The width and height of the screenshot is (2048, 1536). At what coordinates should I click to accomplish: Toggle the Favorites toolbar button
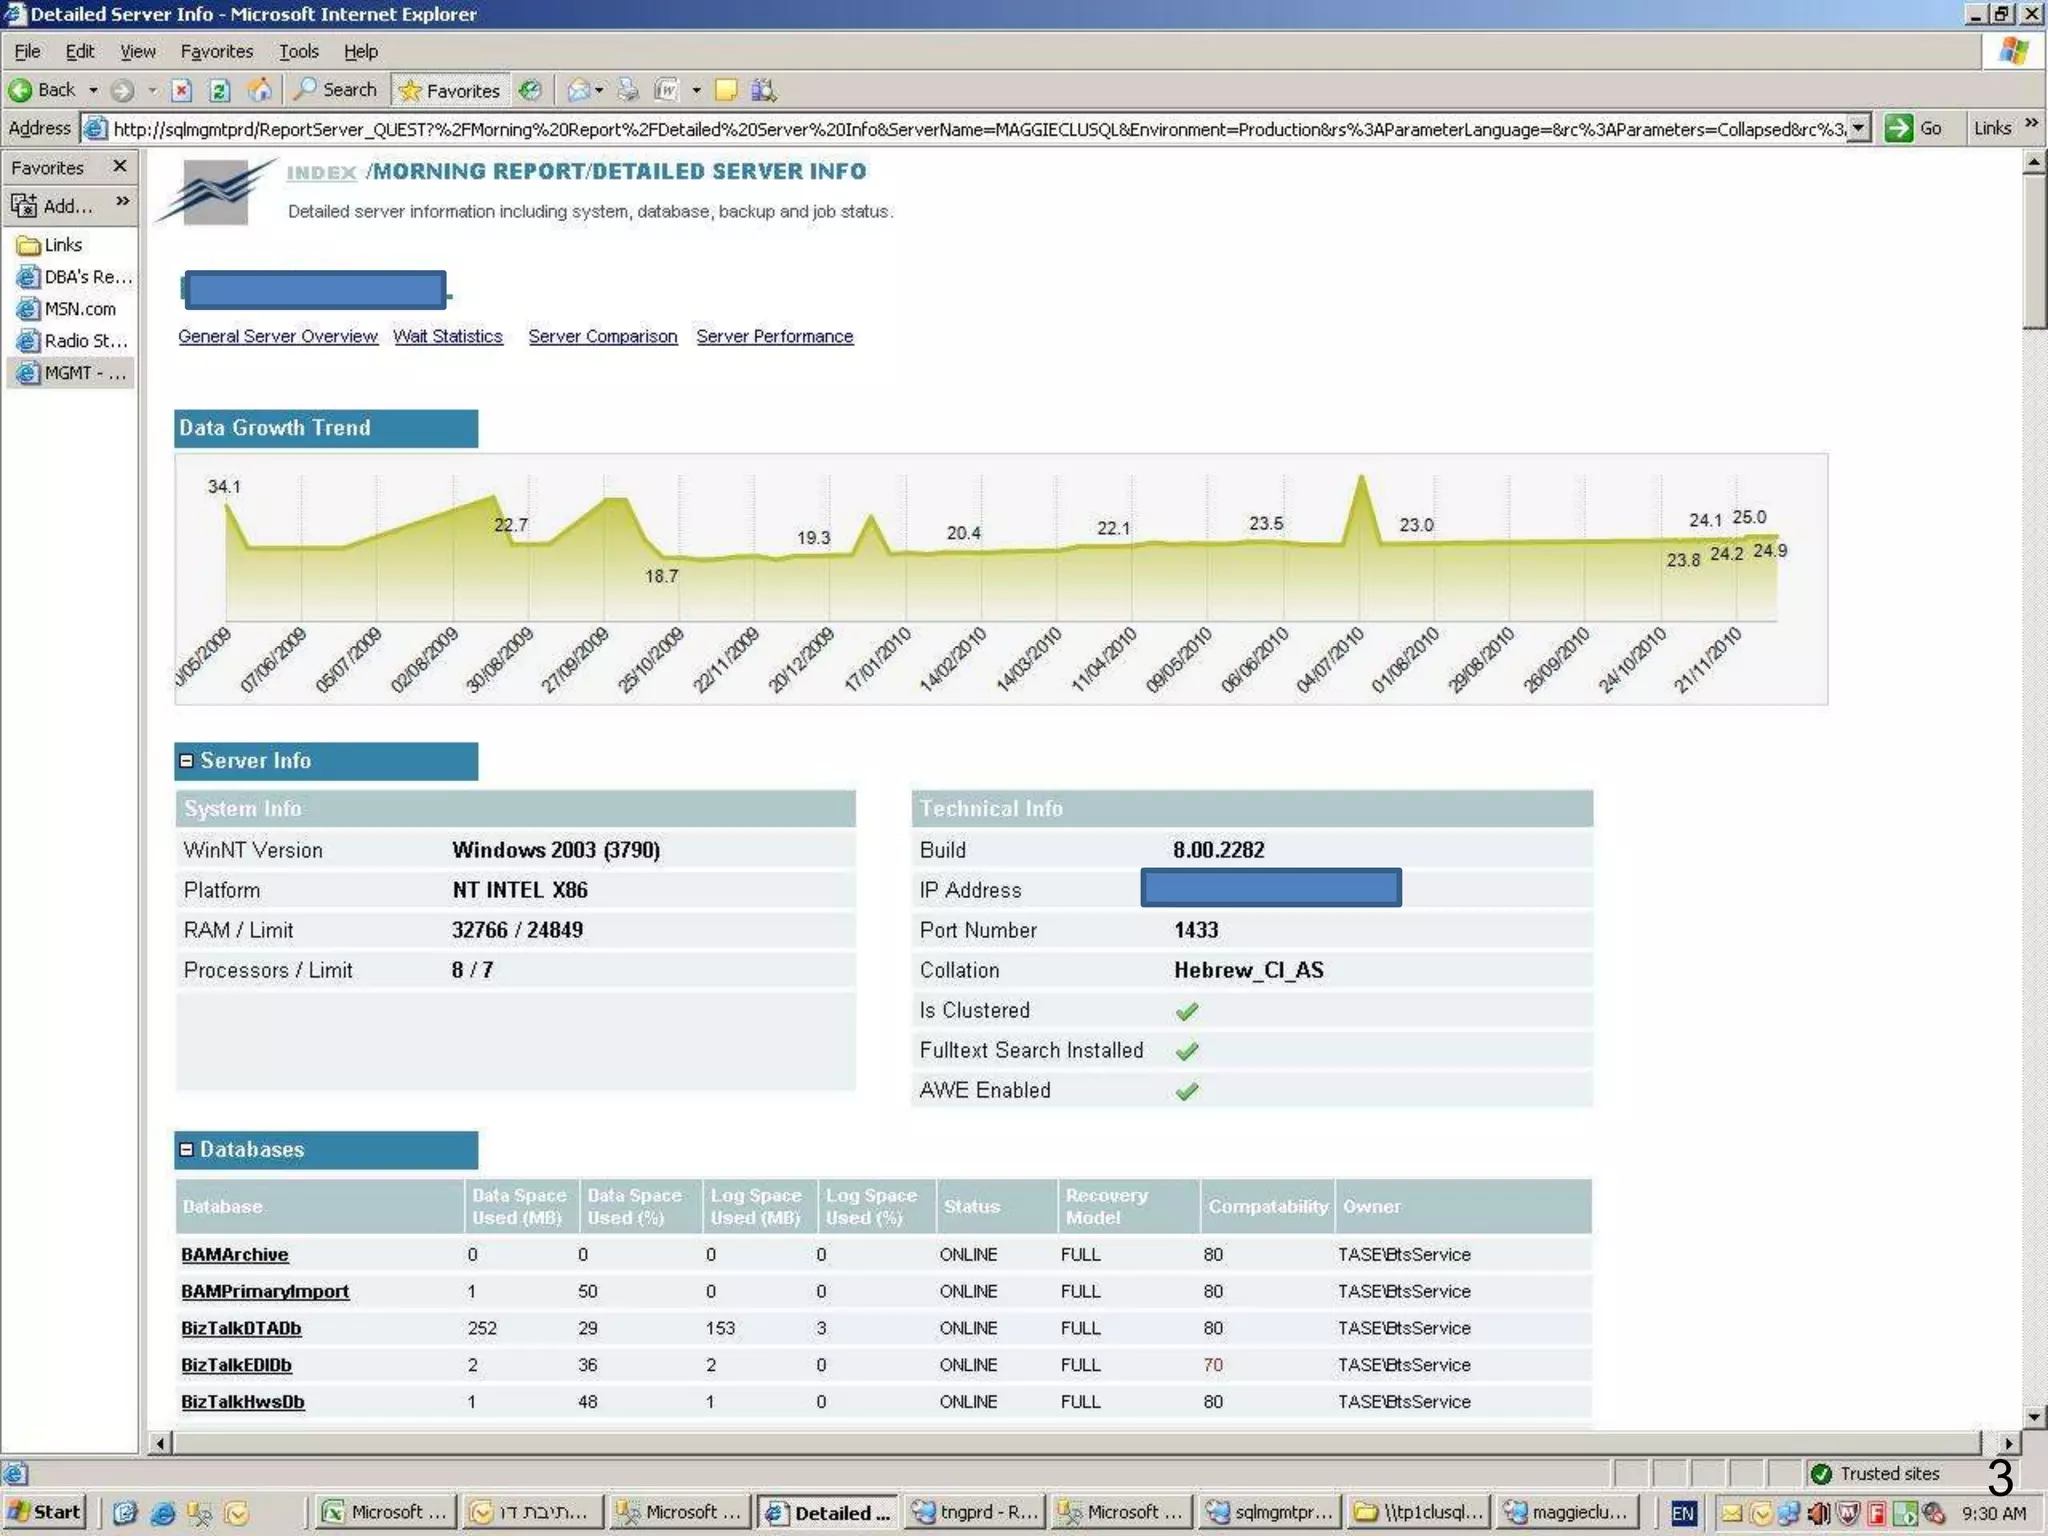(x=450, y=90)
